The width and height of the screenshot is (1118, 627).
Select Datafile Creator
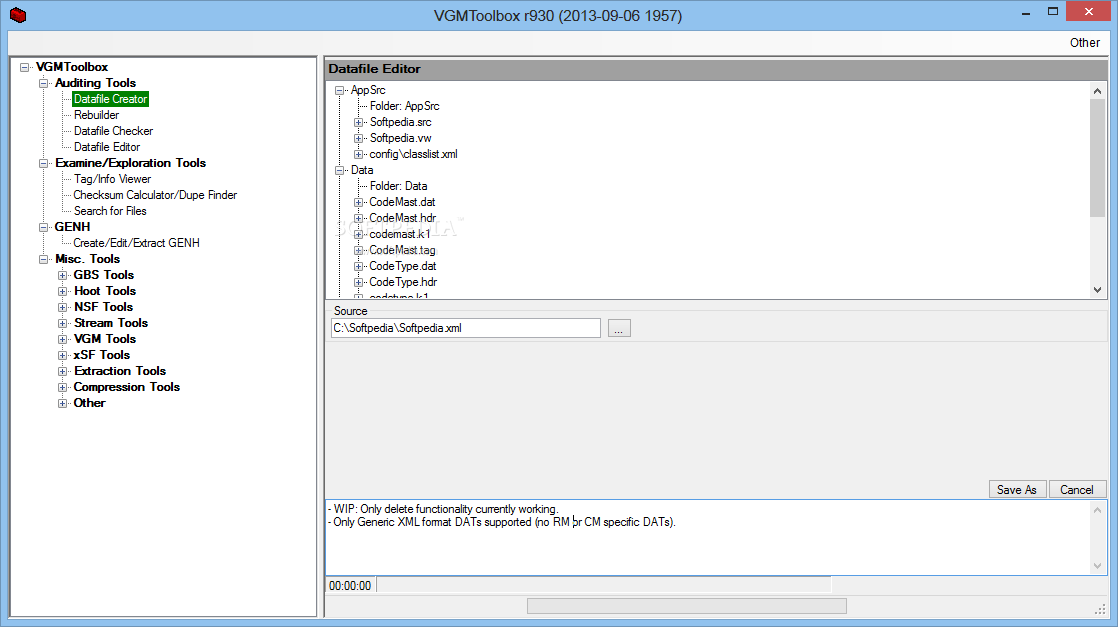(x=111, y=99)
